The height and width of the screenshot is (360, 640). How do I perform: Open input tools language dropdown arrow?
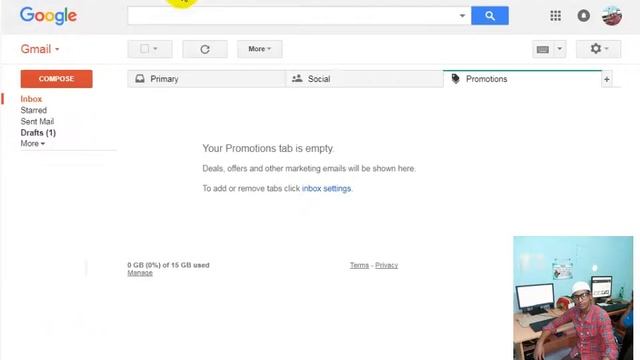[x=560, y=49]
